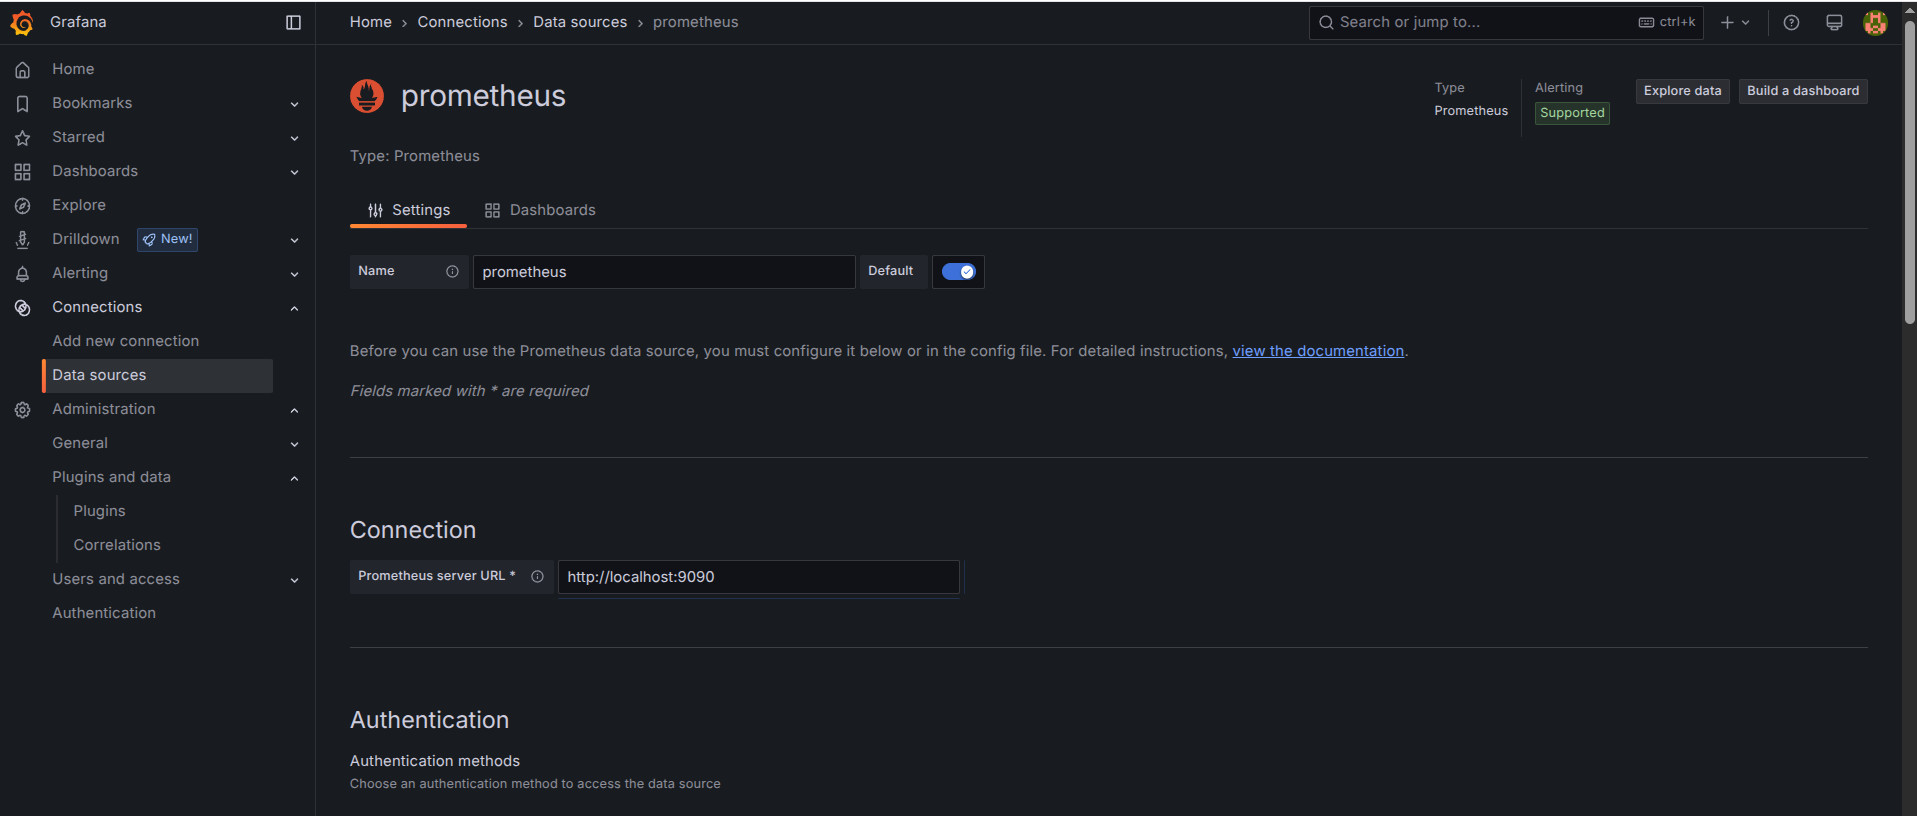Open Explore in the sidebar

click(79, 205)
